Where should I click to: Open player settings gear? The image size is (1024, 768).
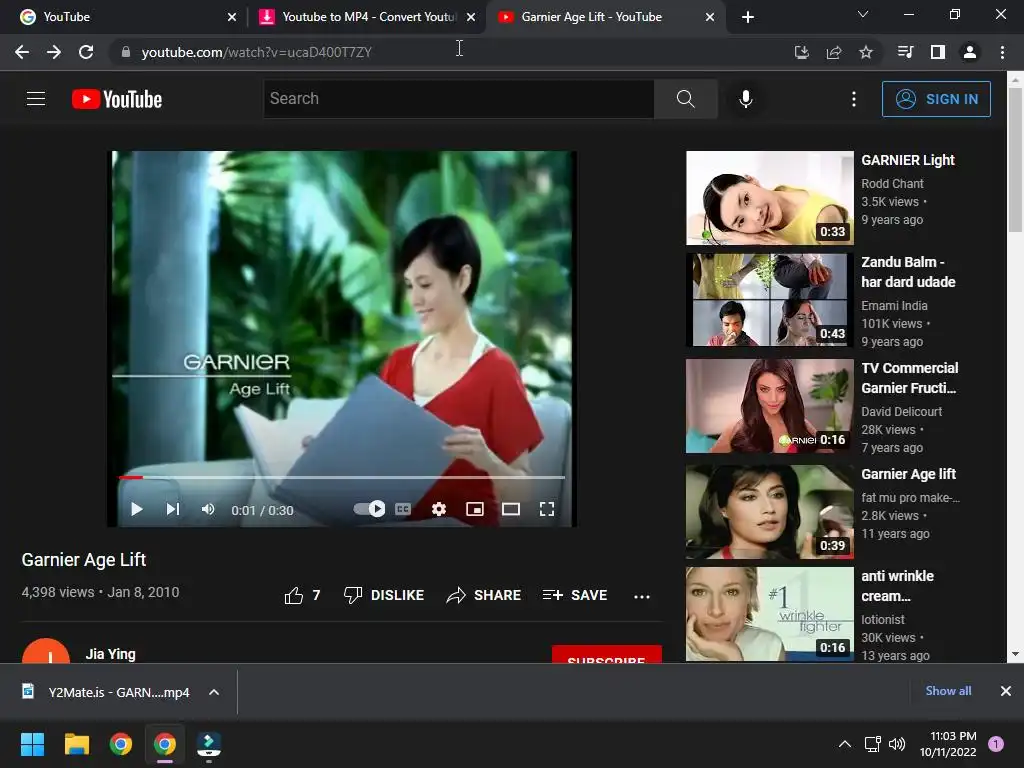coord(439,509)
